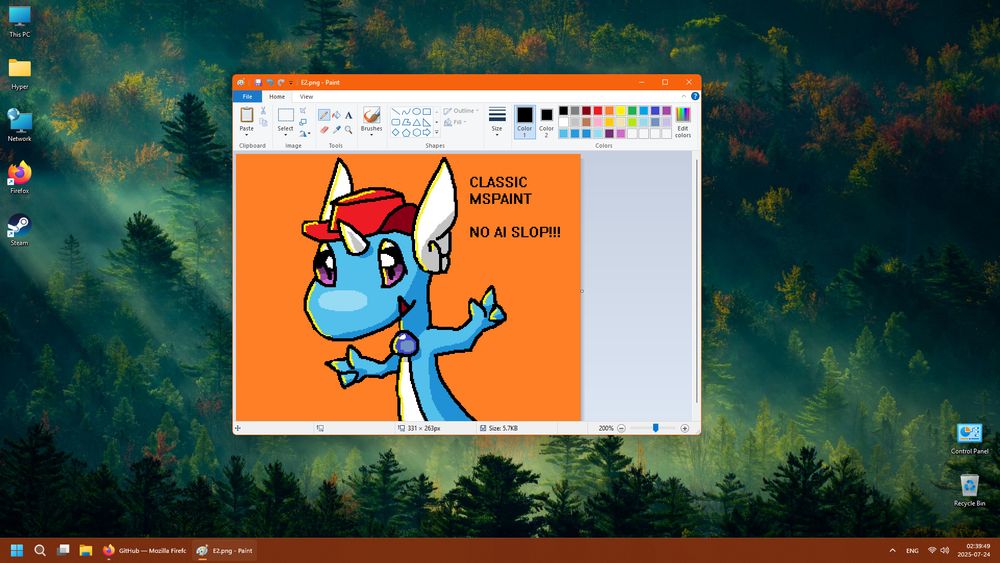The image size is (1000, 563).
Task: Move the zoom slider handle
Action: (x=655, y=428)
